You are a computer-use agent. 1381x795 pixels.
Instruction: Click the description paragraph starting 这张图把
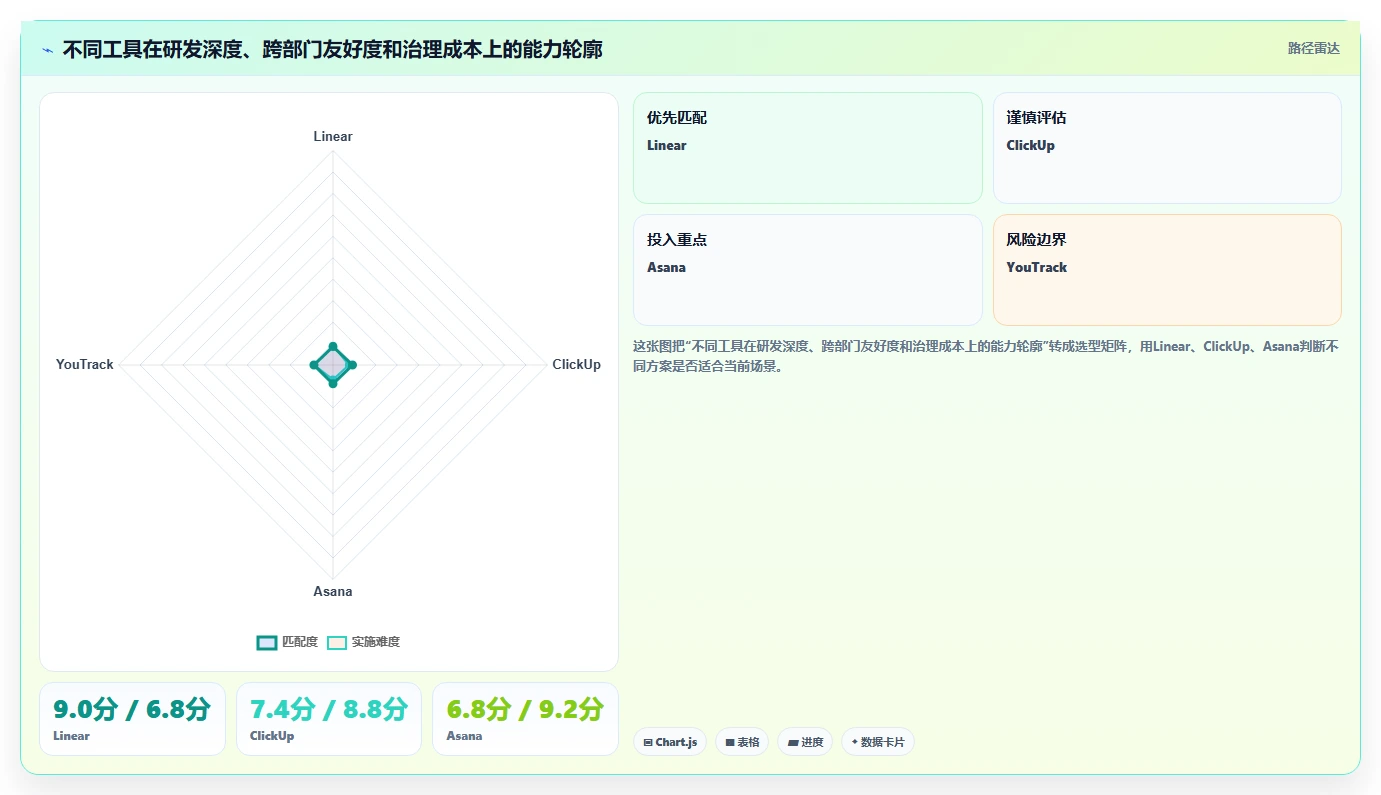pyautogui.click(x=986, y=356)
